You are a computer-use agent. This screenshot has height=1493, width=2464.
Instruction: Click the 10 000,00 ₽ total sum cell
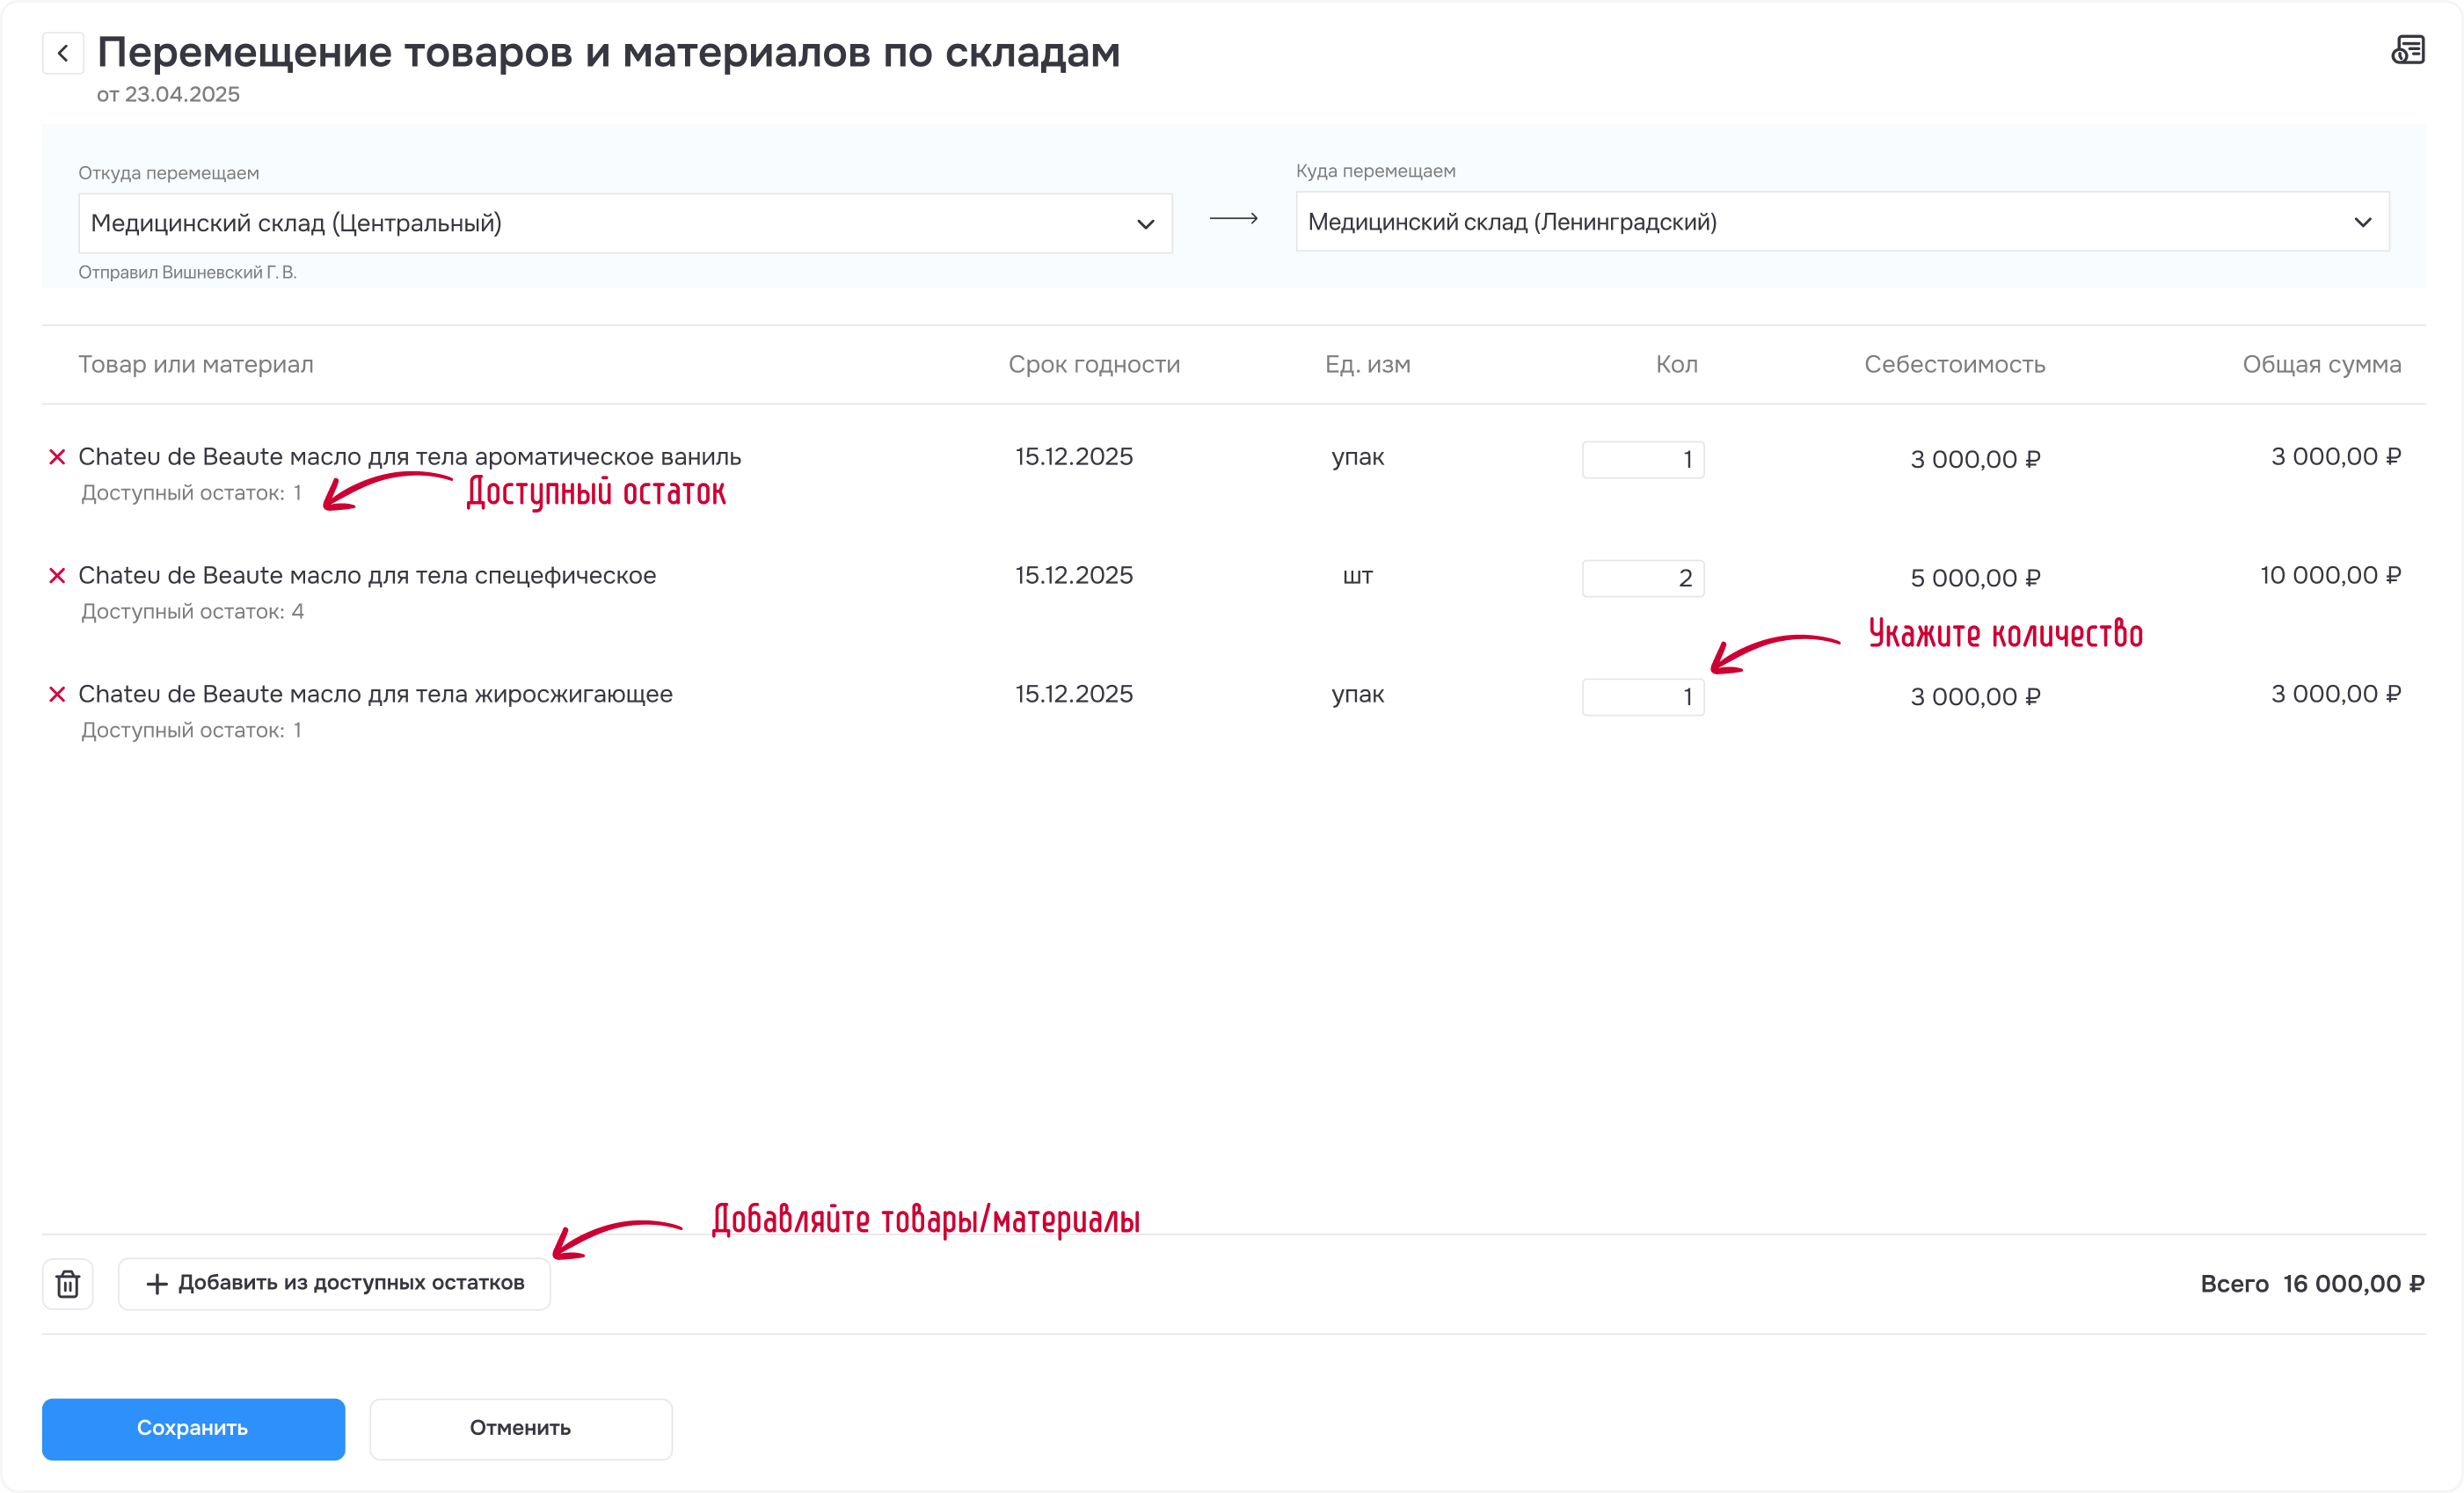2330,576
